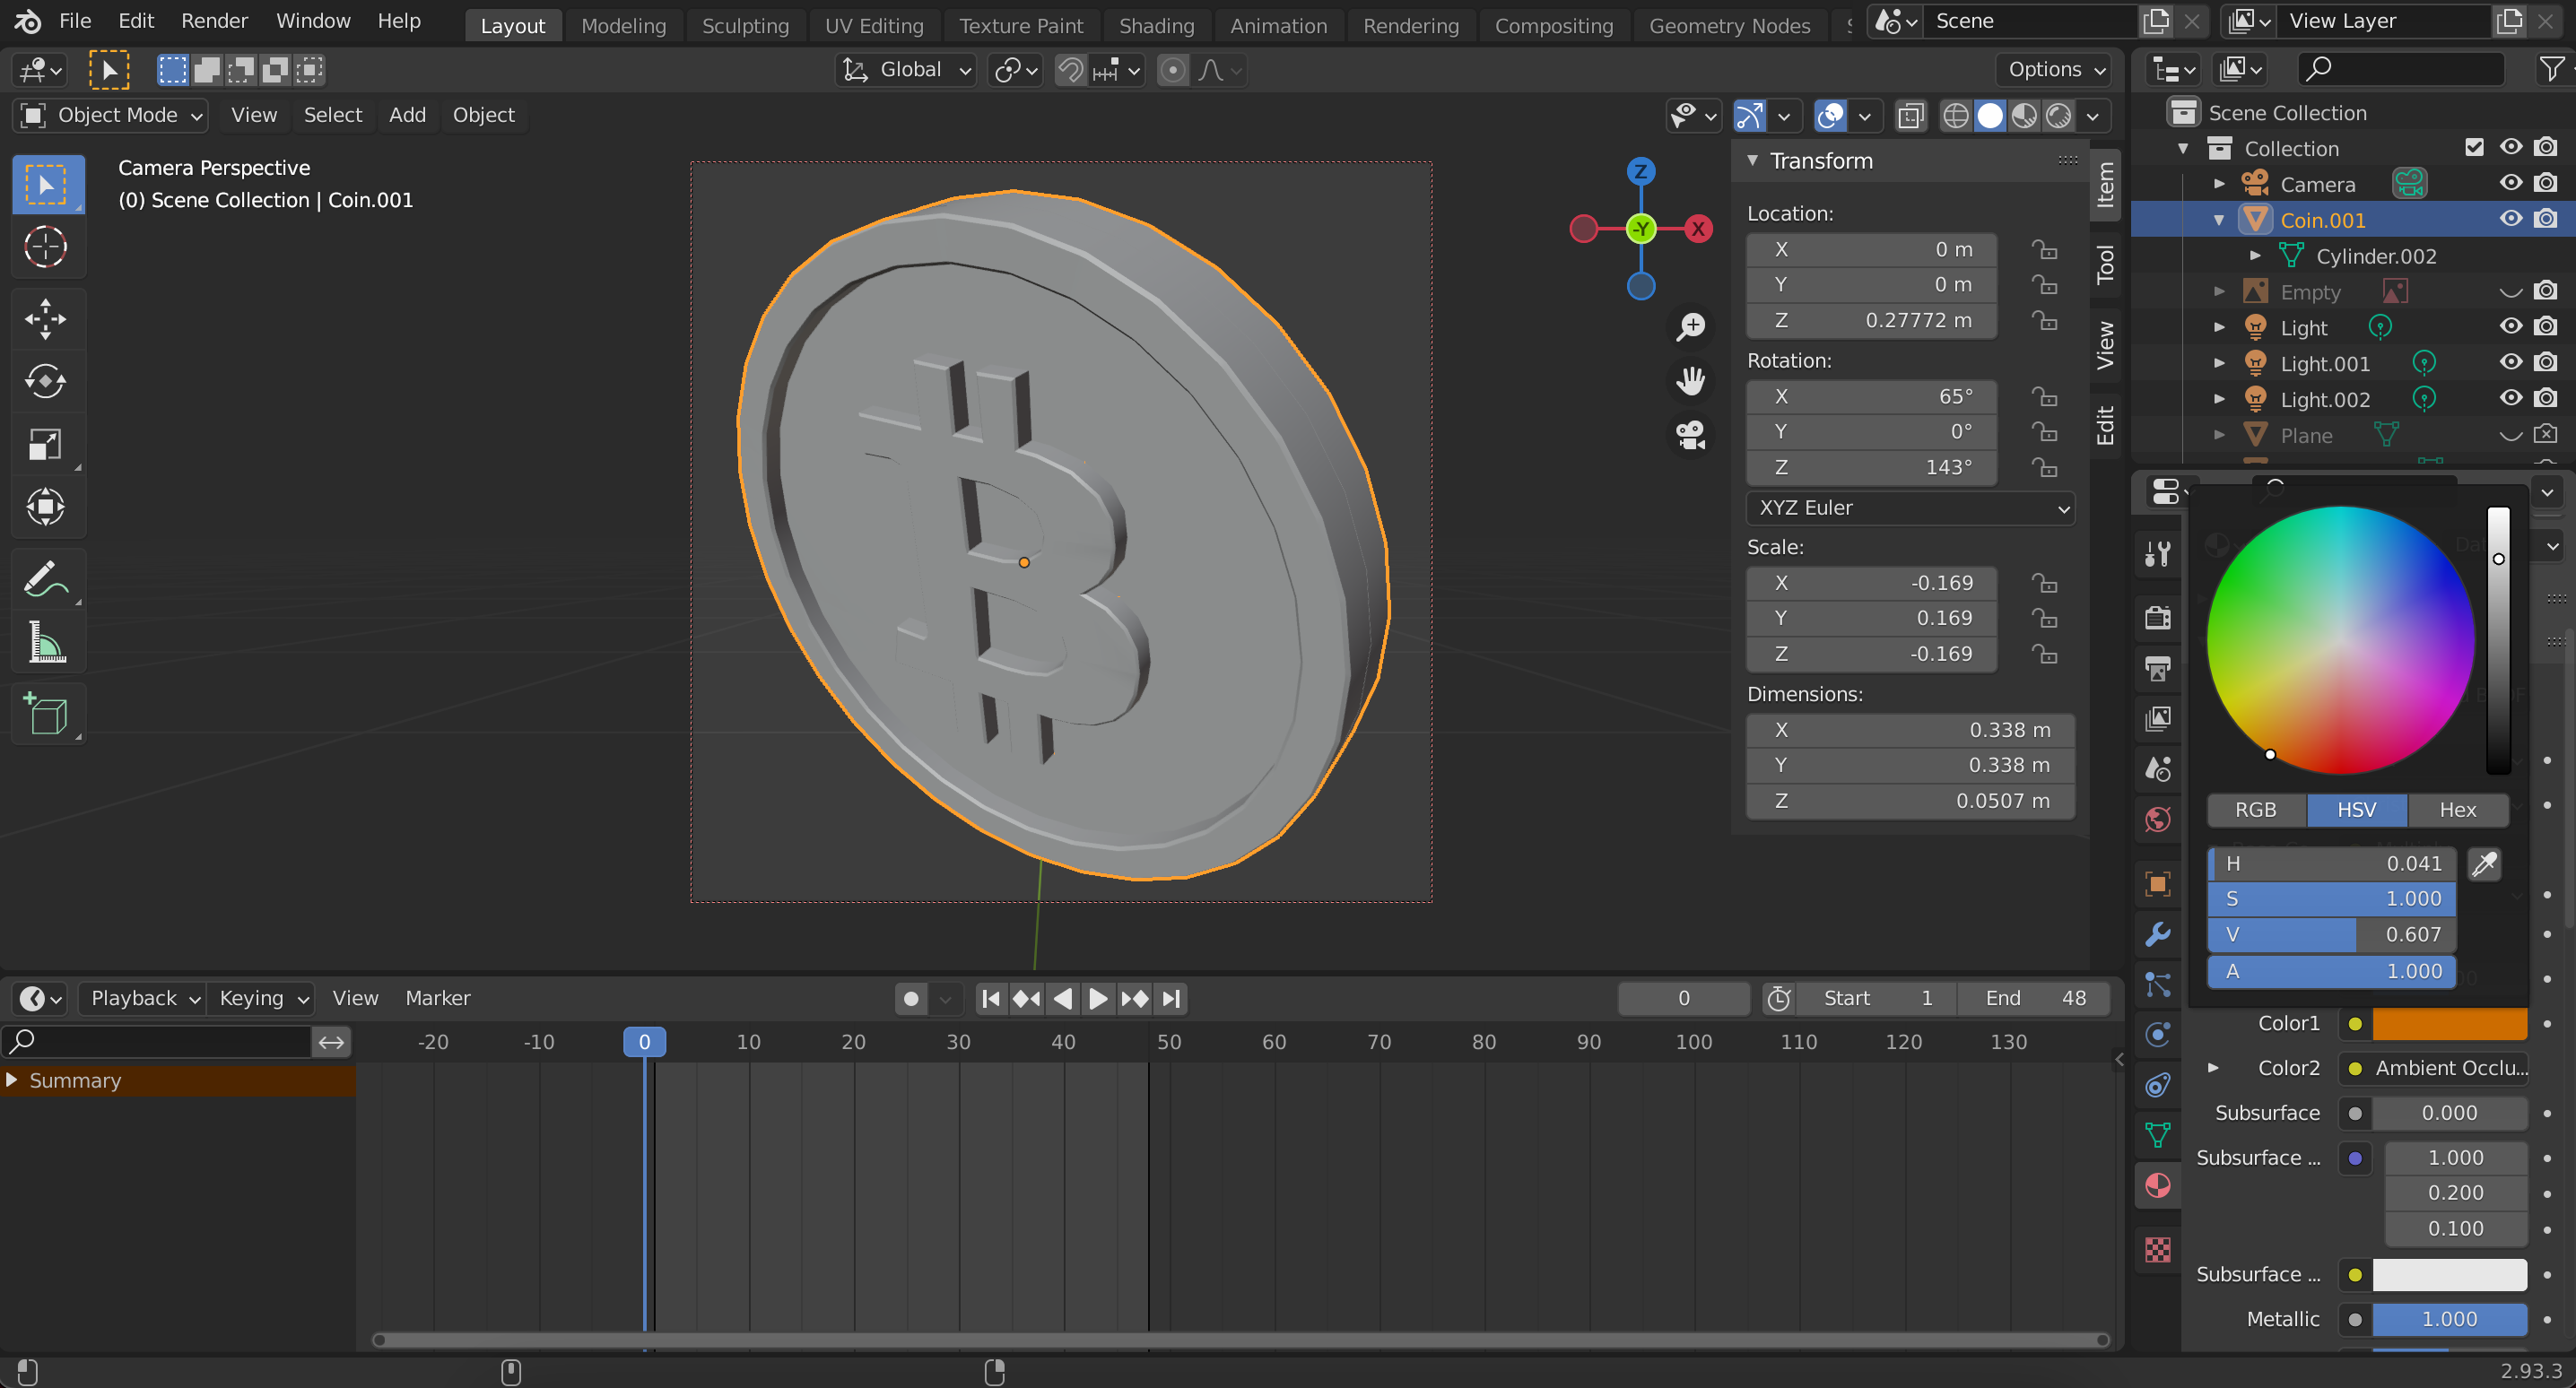Select the Move tool in toolbar

(46, 319)
